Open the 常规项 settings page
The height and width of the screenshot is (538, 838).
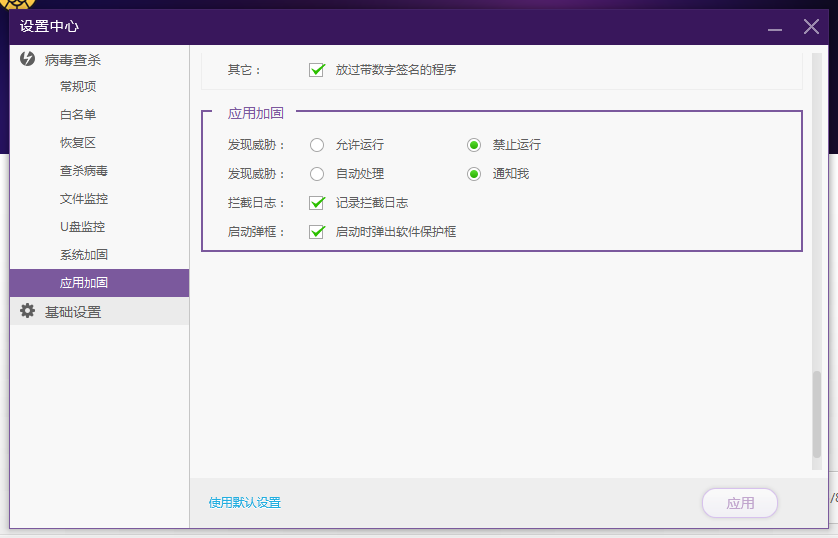coord(78,87)
